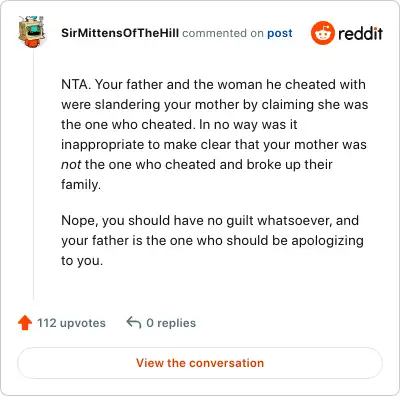Click the paragraph beginning "Nope, you should"
The width and height of the screenshot is (400, 396).
coord(212,240)
